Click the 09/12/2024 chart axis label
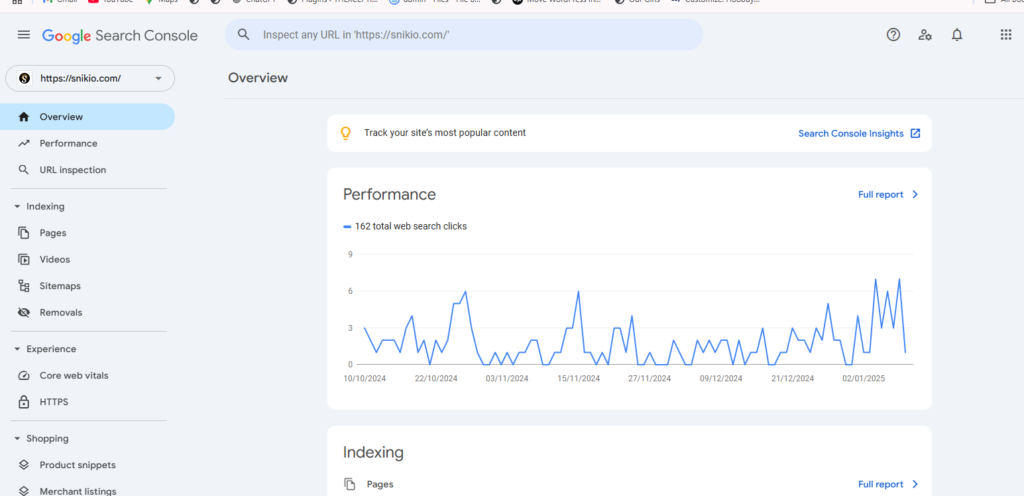This screenshot has width=1024, height=496. [720, 378]
